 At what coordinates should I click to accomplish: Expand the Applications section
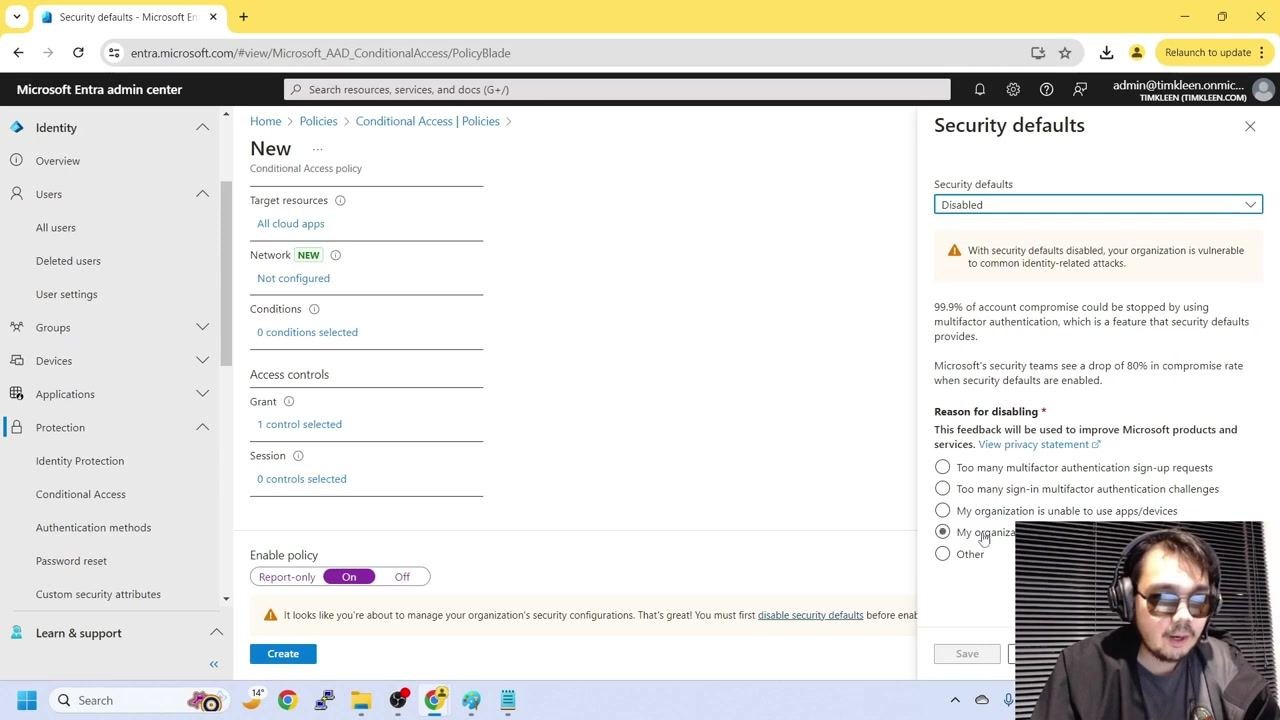coord(202,394)
